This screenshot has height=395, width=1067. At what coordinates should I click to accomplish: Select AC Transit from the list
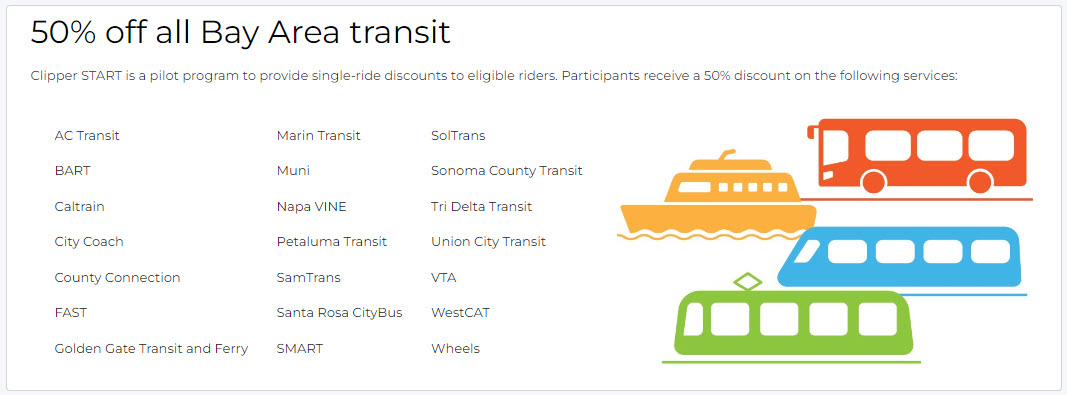[87, 136]
